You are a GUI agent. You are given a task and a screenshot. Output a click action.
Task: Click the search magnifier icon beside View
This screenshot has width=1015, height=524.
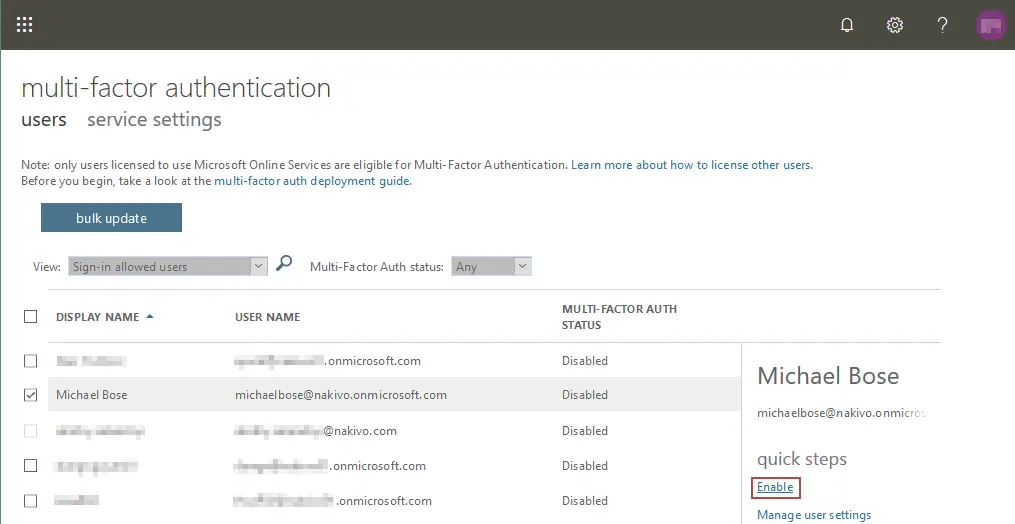pyautogui.click(x=284, y=263)
